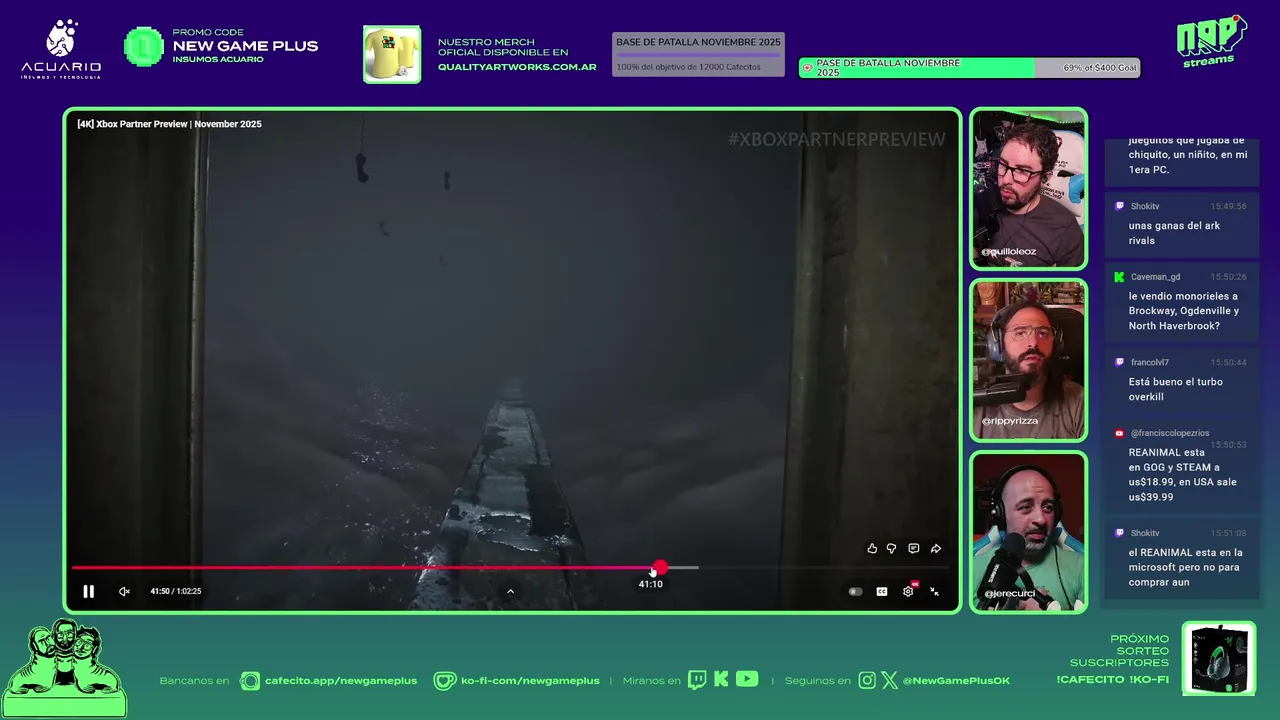Open the yellow t-shirt merch thumbnail
Screen dimensions: 1280x720
pyautogui.click(x=392, y=54)
